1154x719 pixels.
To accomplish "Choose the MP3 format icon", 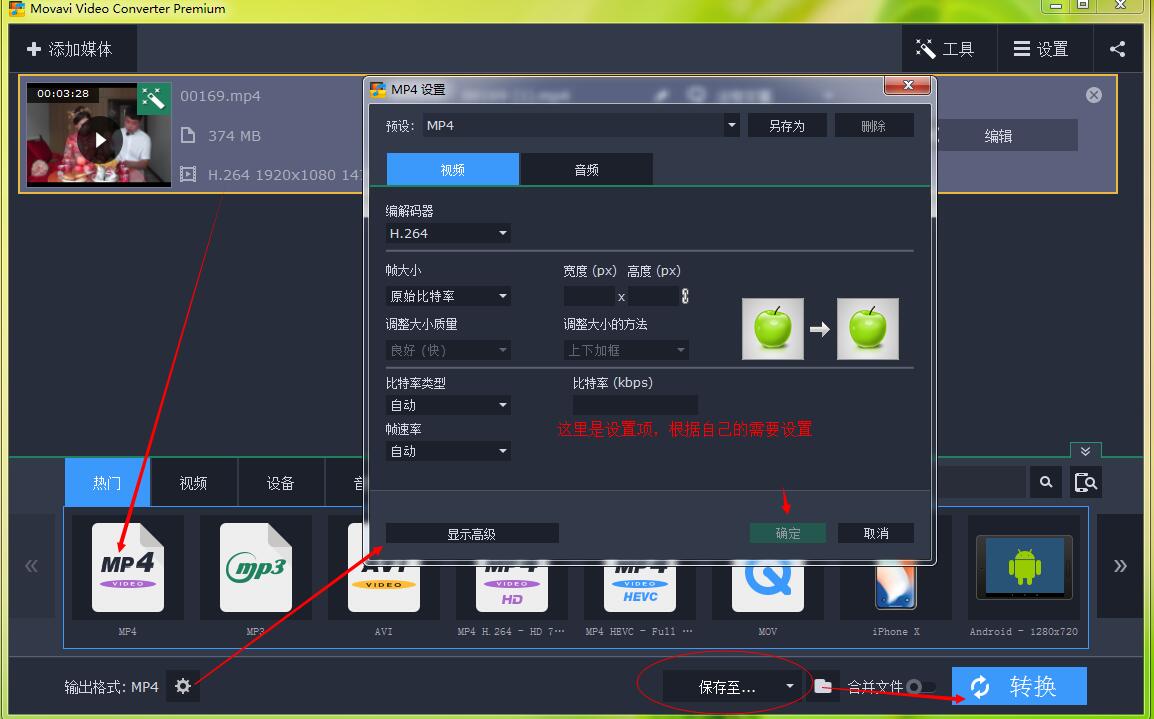I will coord(255,567).
